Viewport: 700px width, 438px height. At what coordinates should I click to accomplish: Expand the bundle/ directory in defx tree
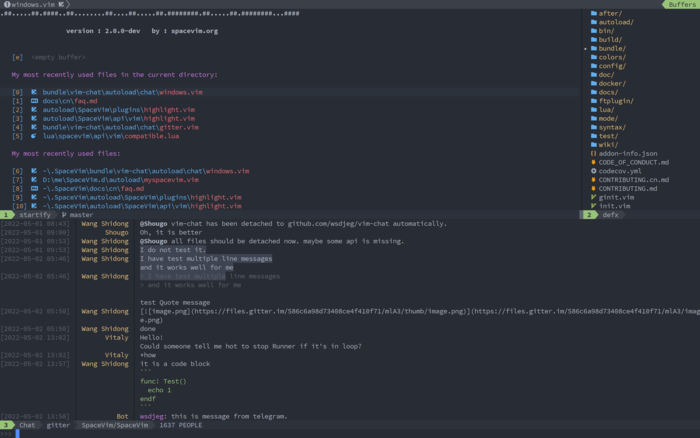(x=611, y=48)
